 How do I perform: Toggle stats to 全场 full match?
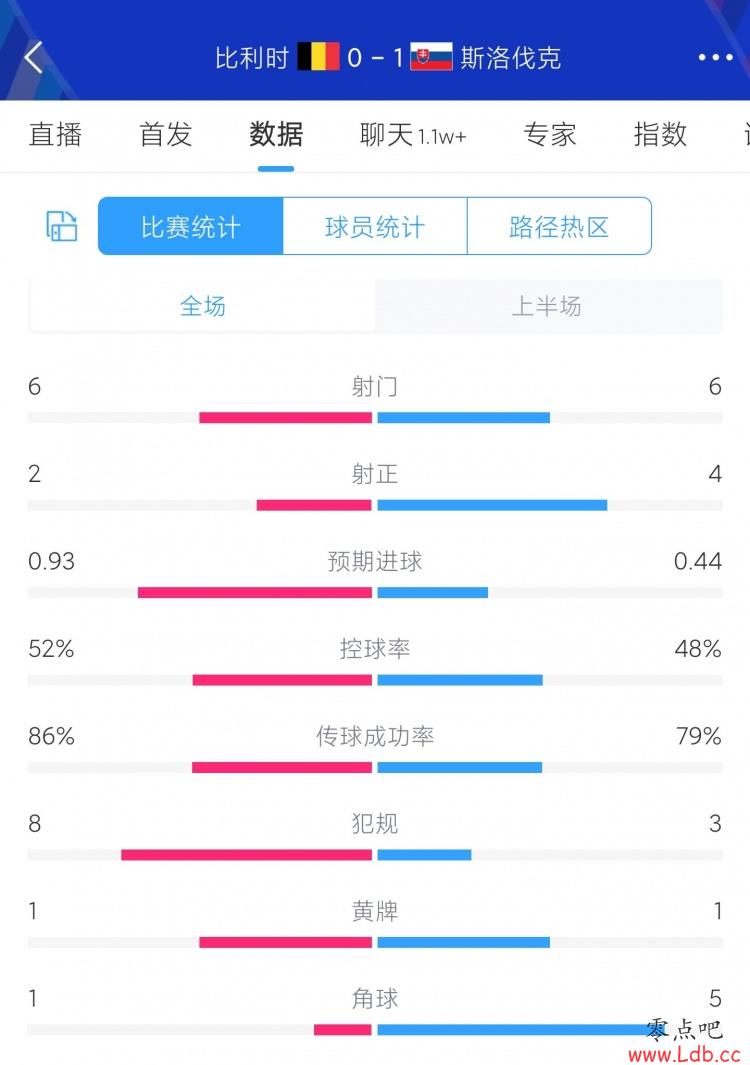202,306
